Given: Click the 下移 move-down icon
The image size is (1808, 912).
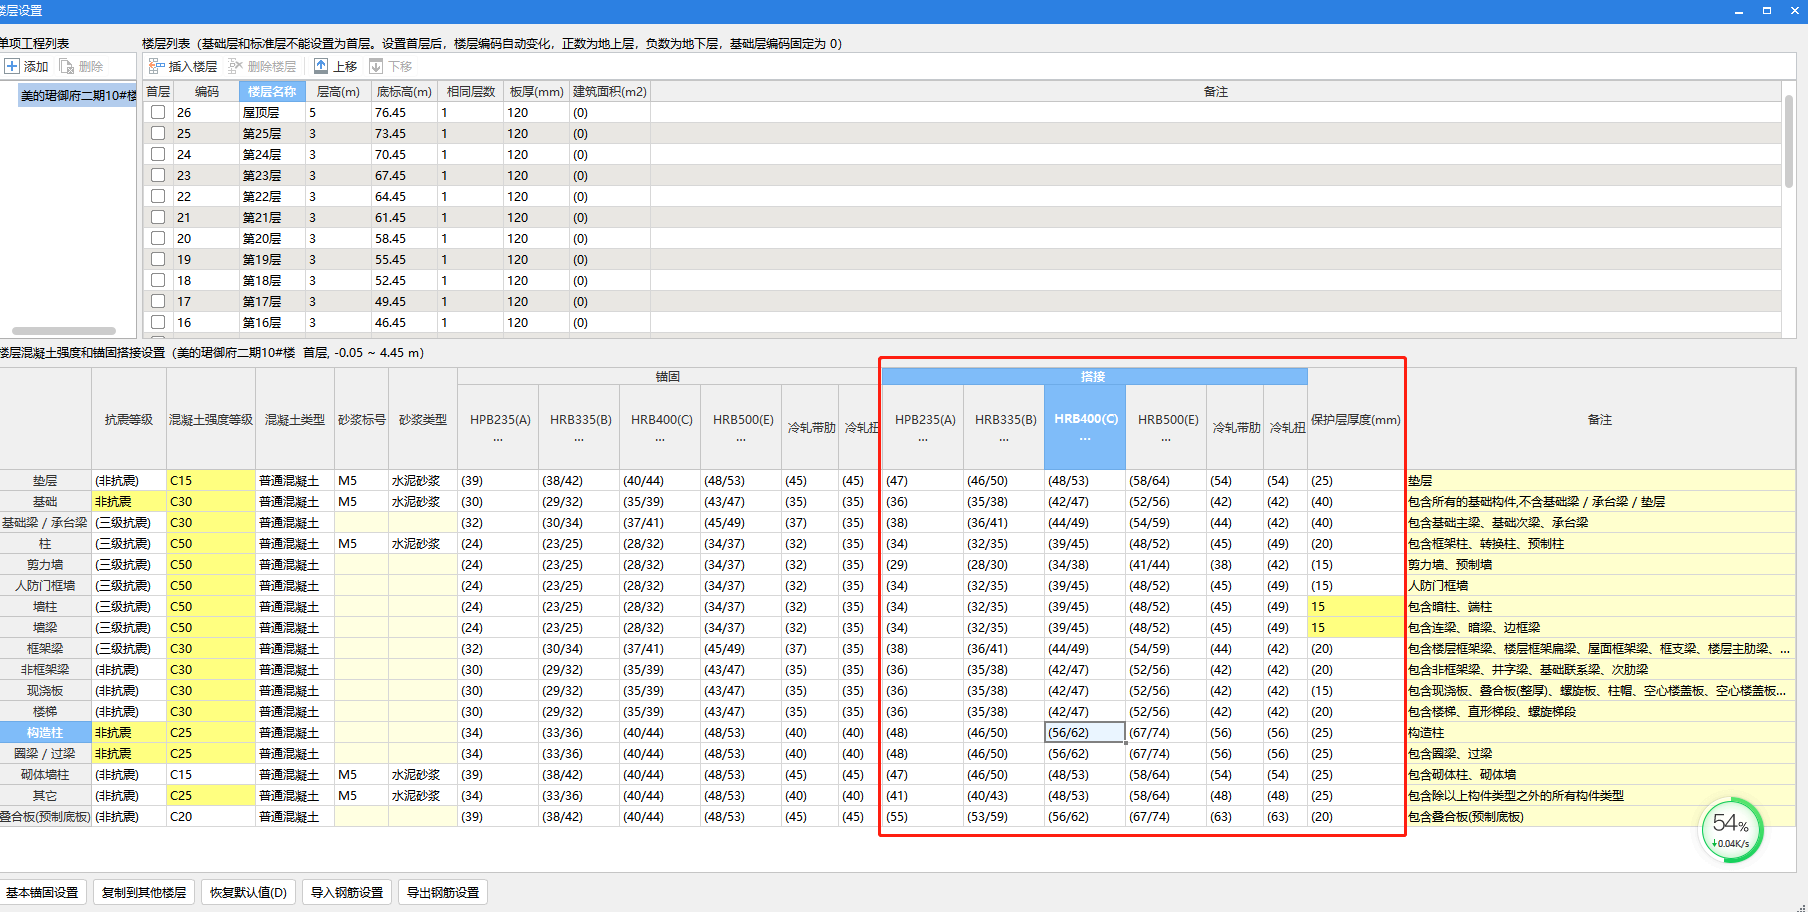Looking at the screenshot, I should 376,66.
